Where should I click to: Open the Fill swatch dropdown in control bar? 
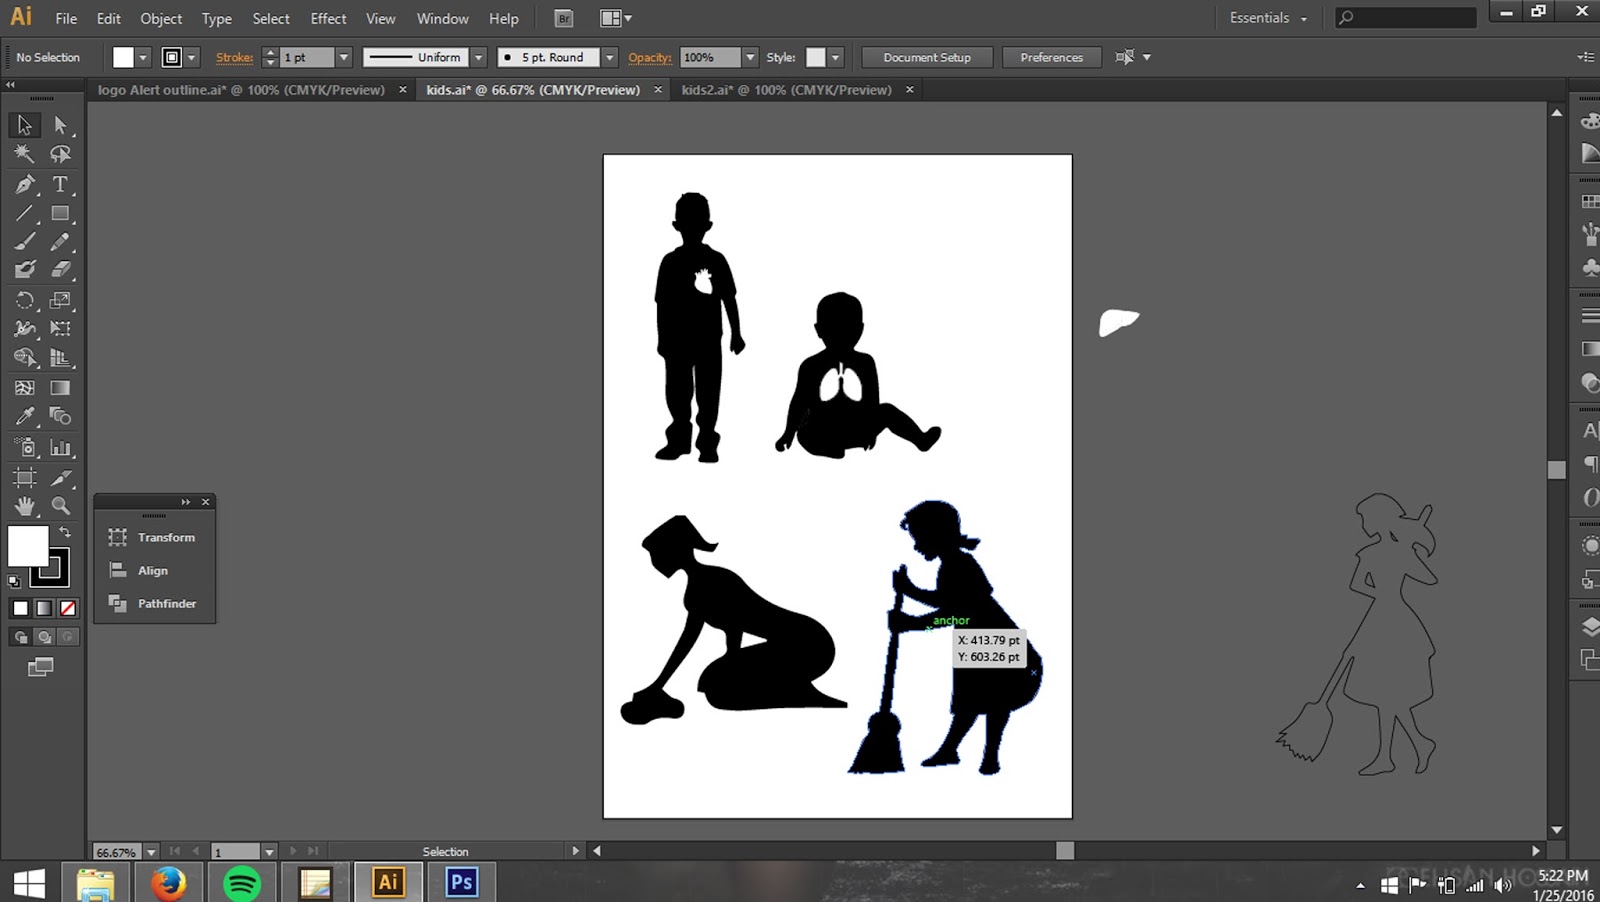143,57
